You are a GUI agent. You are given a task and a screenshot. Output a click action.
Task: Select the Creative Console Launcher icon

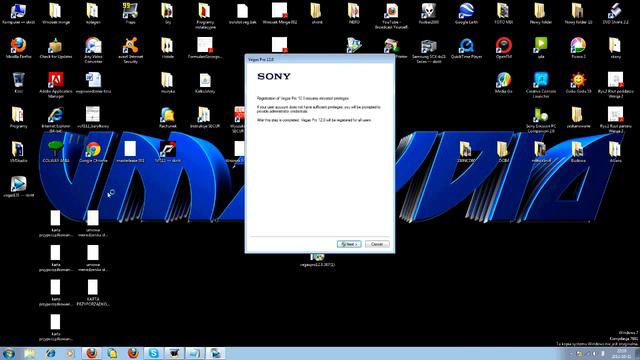(x=540, y=84)
